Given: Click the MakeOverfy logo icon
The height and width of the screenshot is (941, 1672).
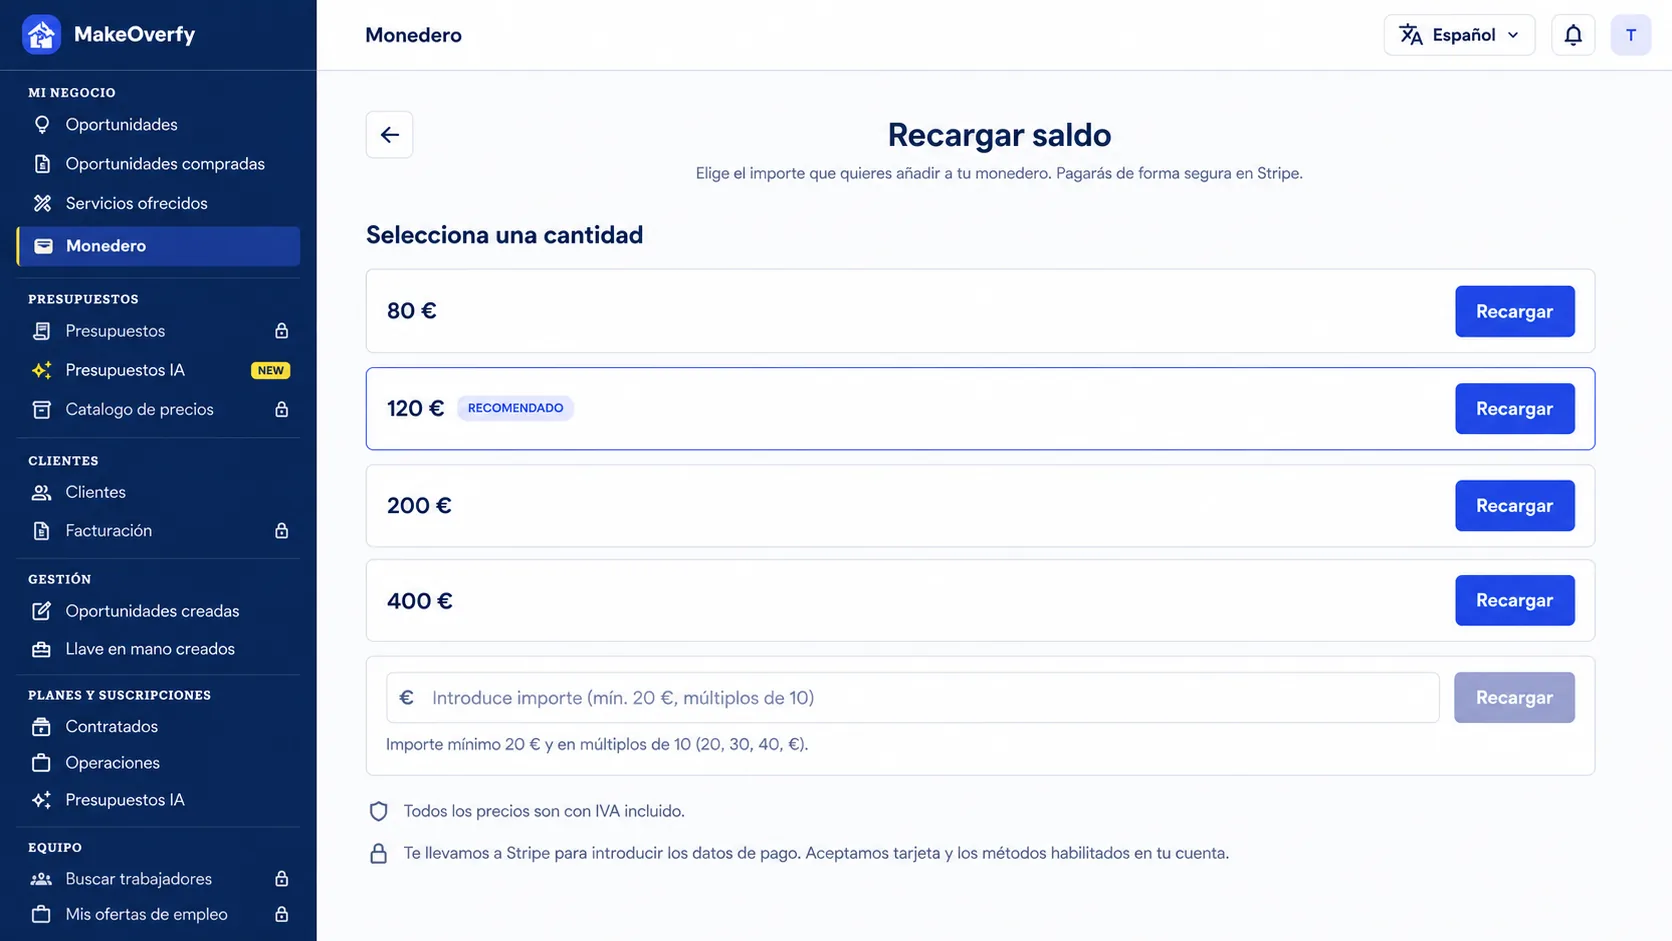Looking at the screenshot, I should coord(41,35).
